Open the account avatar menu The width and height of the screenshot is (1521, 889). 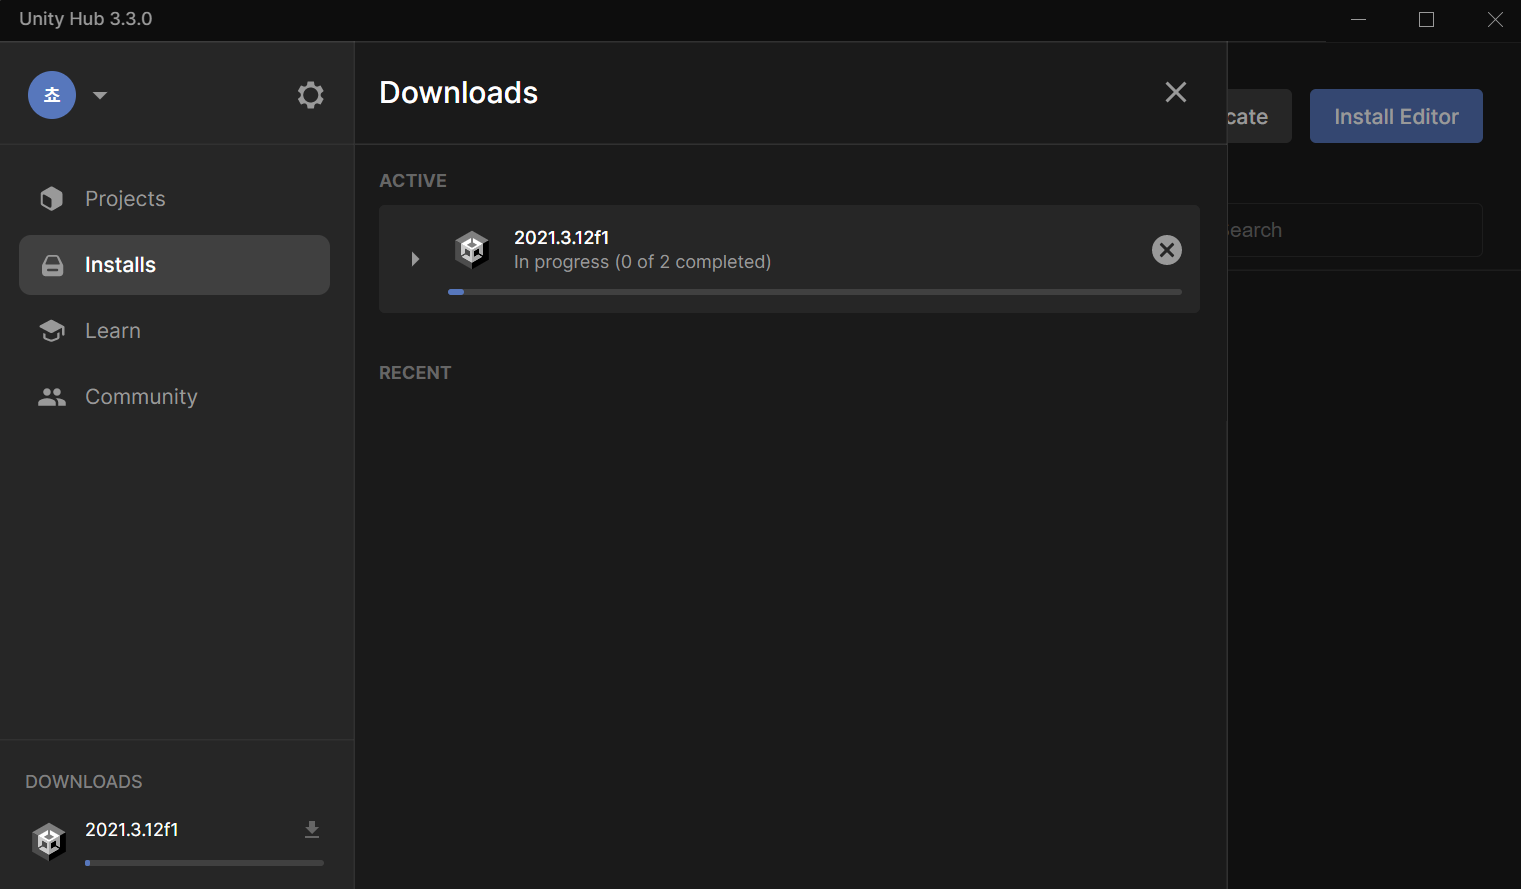coord(52,95)
